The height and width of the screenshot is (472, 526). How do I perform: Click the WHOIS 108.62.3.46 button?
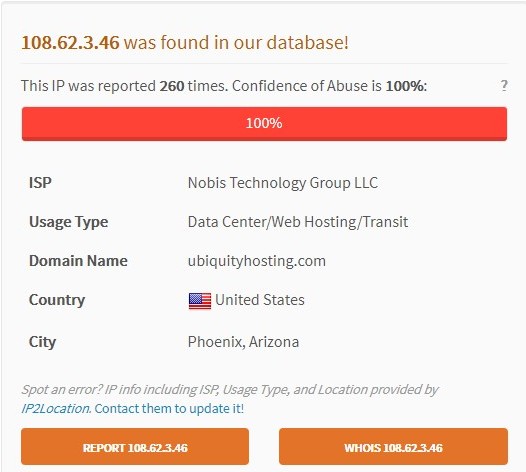coord(393,447)
